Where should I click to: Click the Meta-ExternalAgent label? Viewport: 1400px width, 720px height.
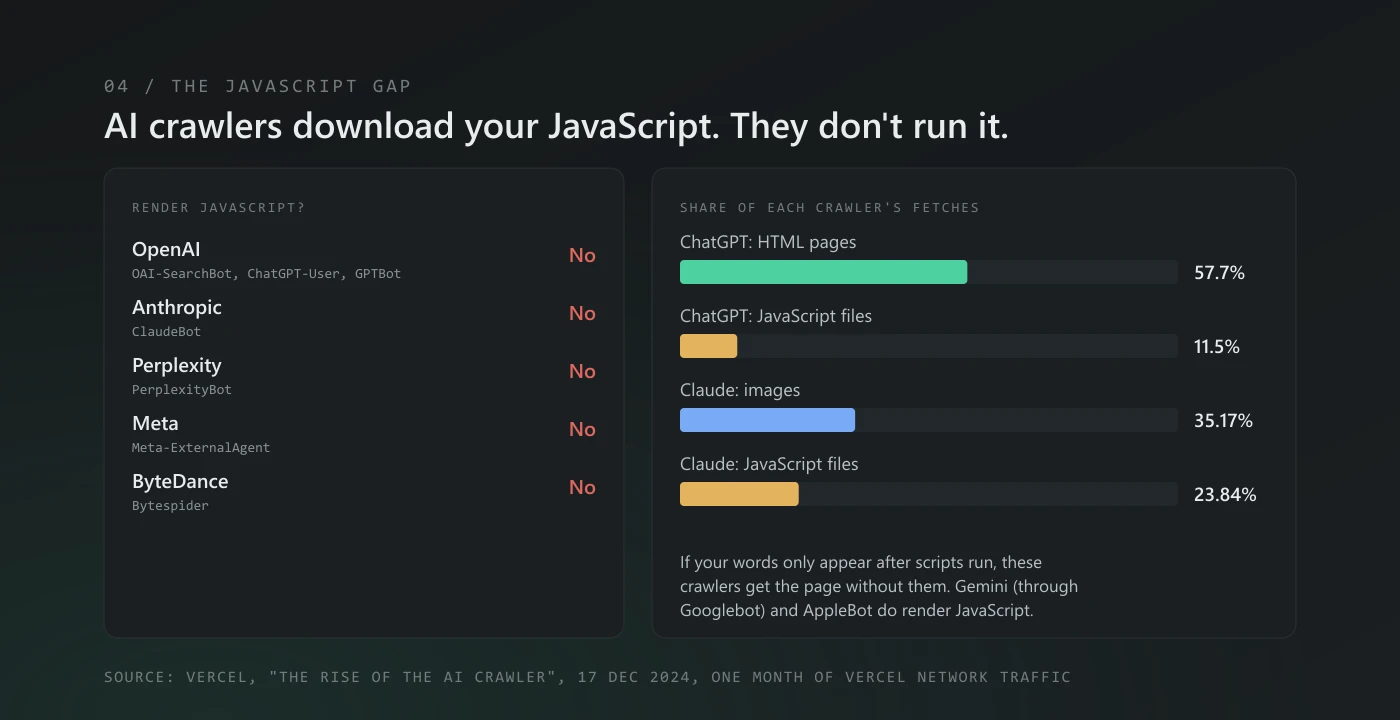(x=201, y=448)
